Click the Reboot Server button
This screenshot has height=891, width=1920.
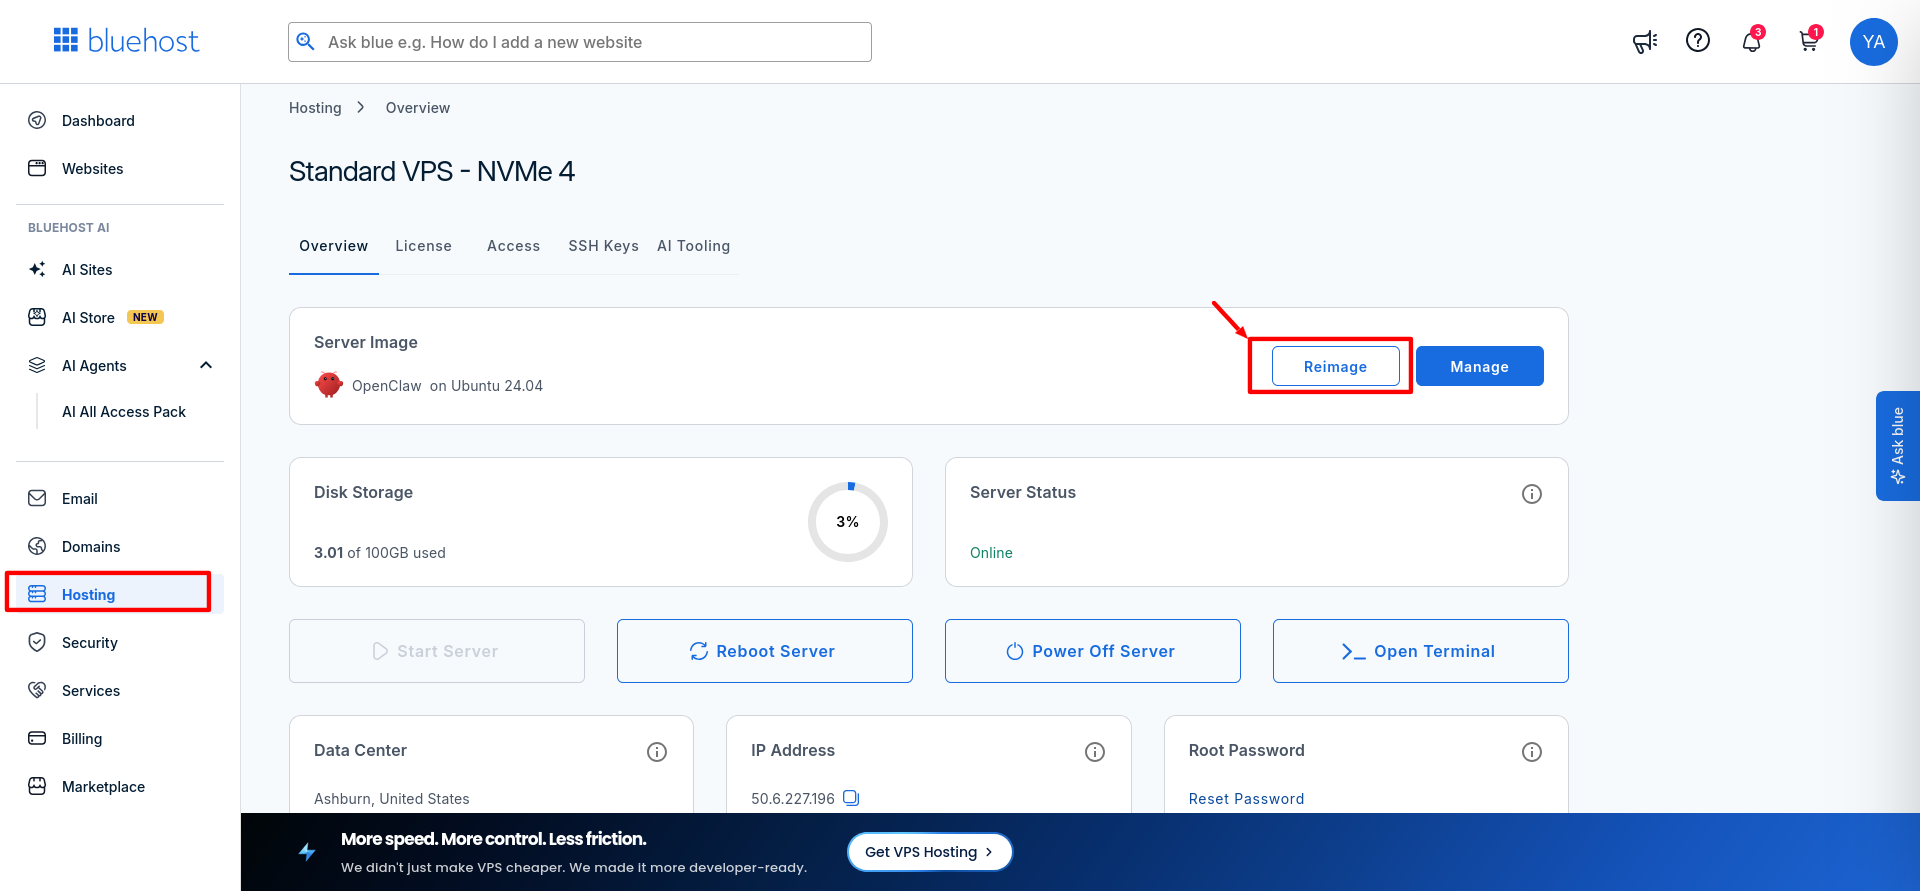[765, 651]
